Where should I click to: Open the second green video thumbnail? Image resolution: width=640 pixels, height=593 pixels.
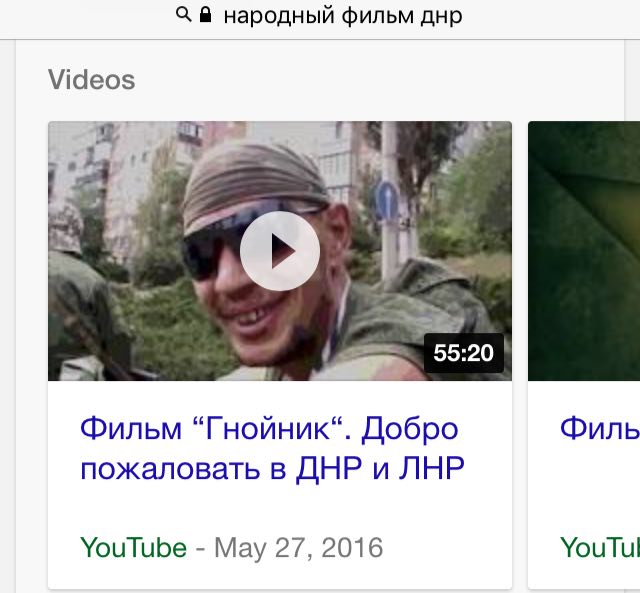point(584,251)
